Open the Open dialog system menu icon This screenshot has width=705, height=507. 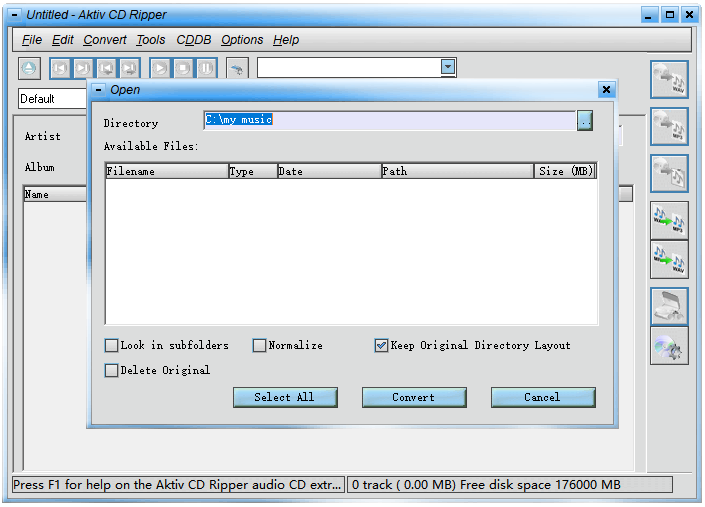pos(98,90)
